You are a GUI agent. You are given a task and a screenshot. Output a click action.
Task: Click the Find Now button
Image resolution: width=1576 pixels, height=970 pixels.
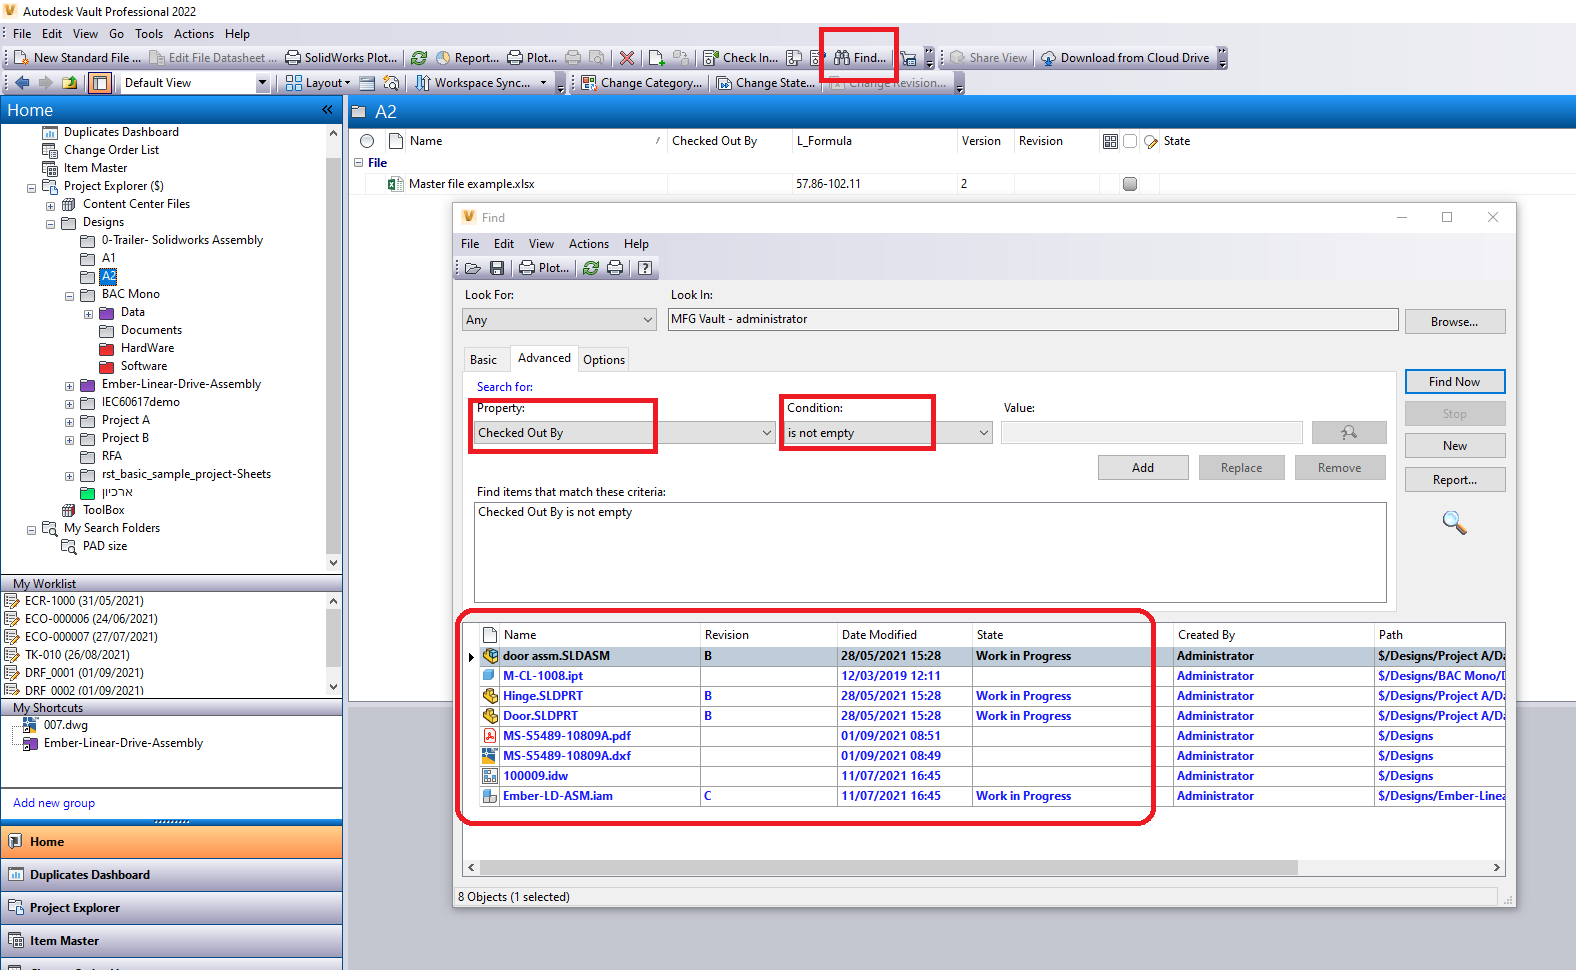[x=1454, y=382]
